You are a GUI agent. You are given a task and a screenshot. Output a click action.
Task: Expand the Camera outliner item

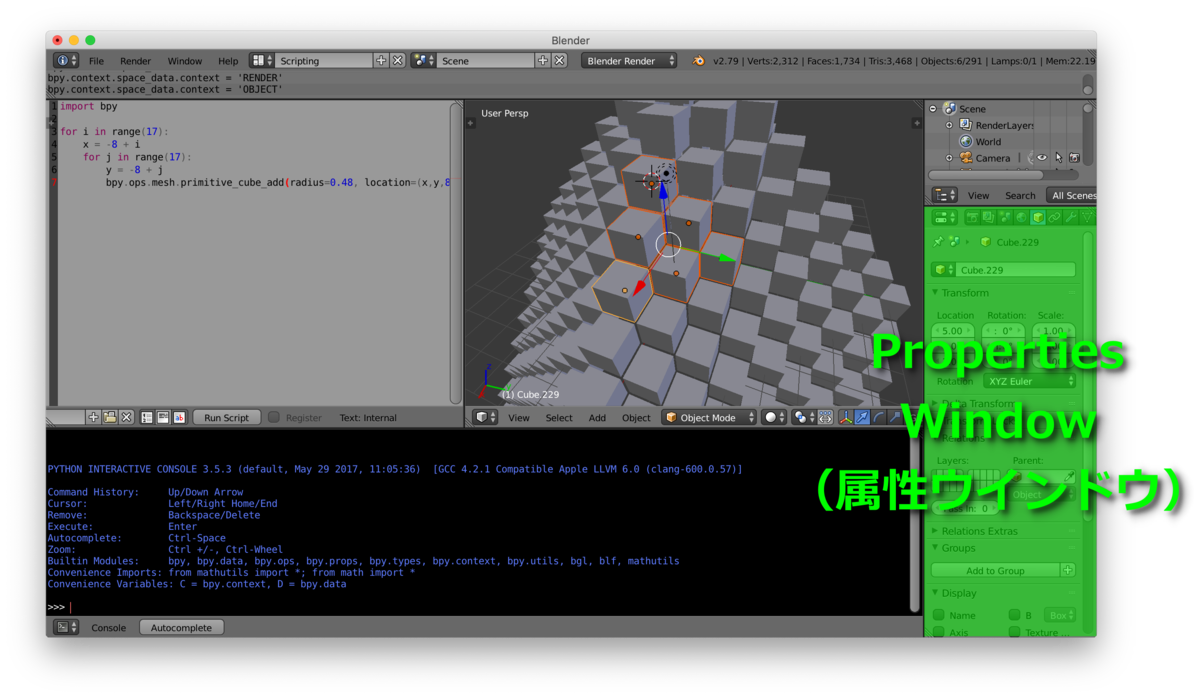pyautogui.click(x=949, y=158)
